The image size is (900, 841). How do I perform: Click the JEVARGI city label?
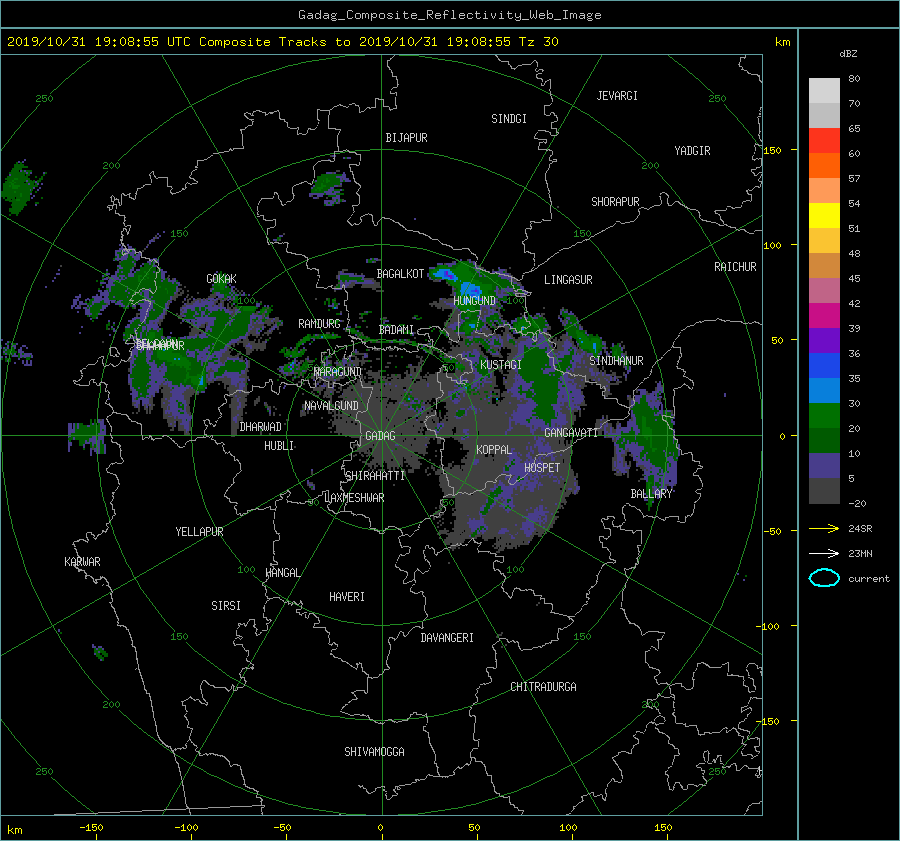pyautogui.click(x=617, y=96)
